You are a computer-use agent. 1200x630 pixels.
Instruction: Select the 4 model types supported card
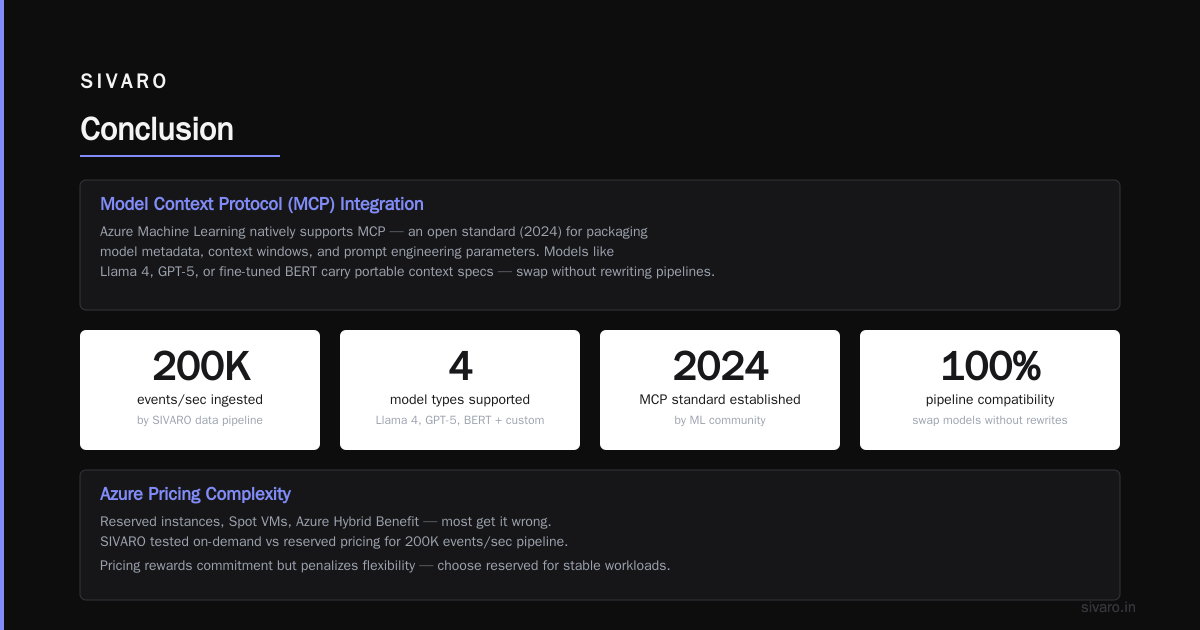click(x=460, y=390)
